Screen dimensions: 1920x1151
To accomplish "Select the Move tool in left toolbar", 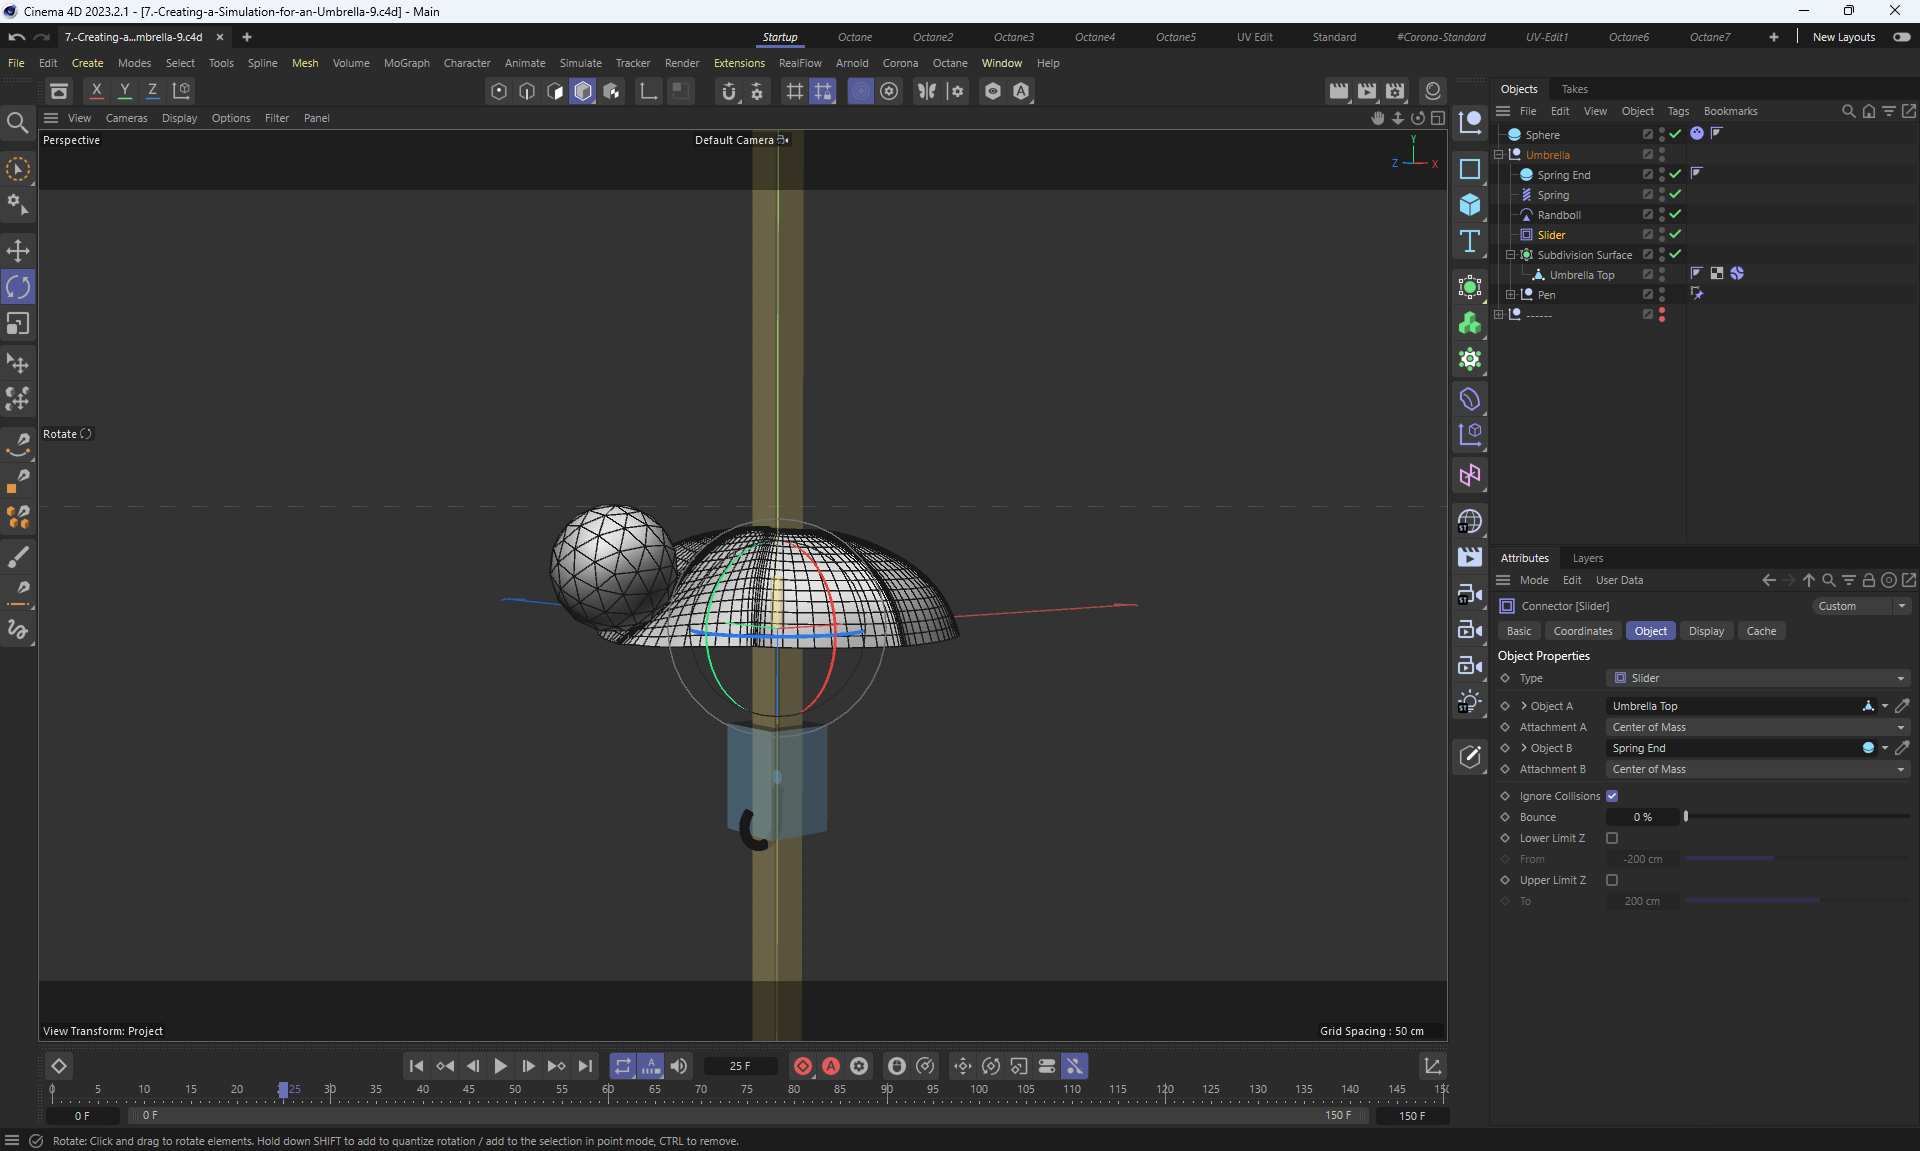I will click(18, 250).
